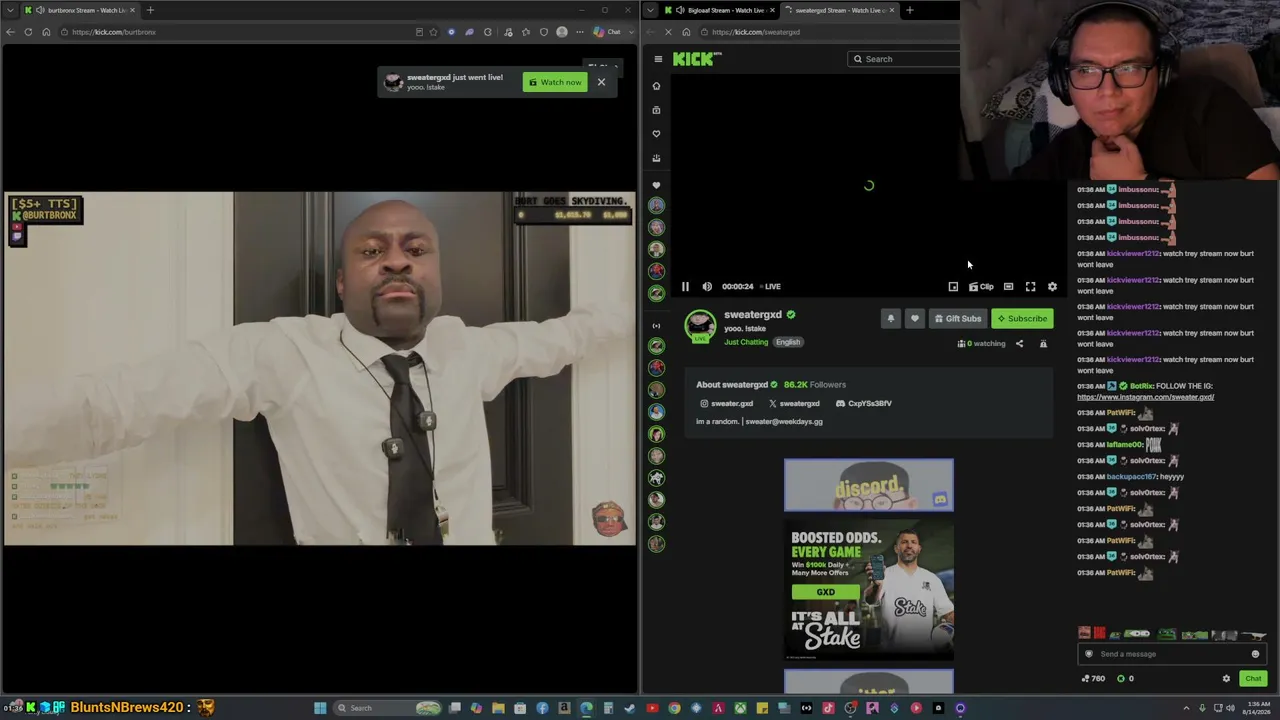The height and width of the screenshot is (720, 1280).
Task: Open sweatergxd profile avatar
Action: tap(700, 325)
